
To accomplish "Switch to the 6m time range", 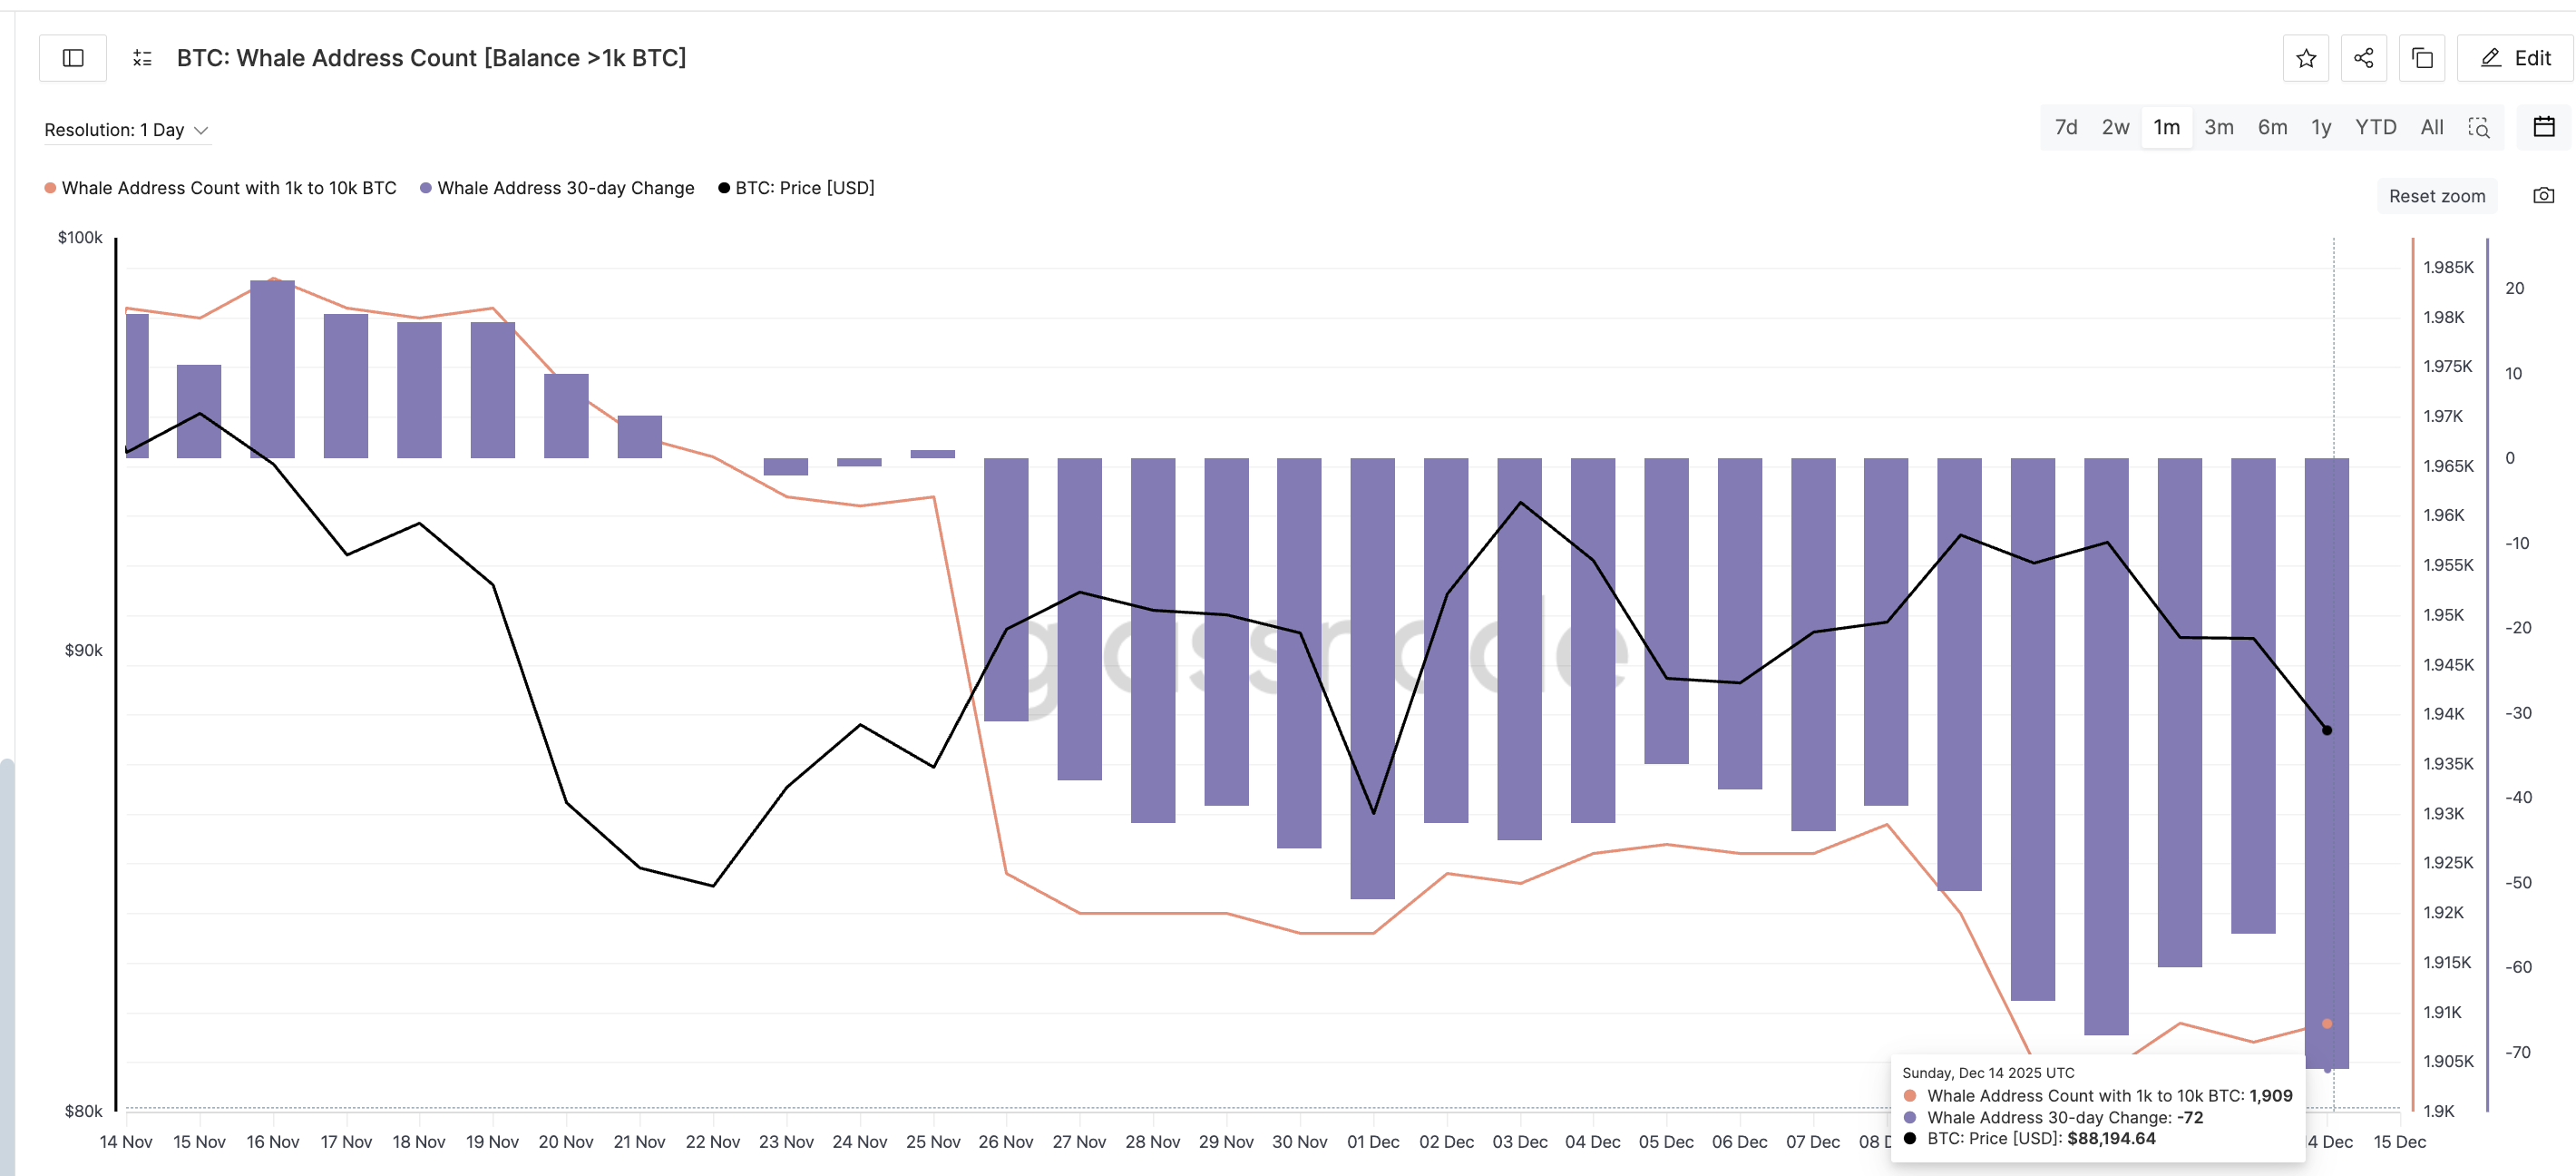I will 2272,127.
